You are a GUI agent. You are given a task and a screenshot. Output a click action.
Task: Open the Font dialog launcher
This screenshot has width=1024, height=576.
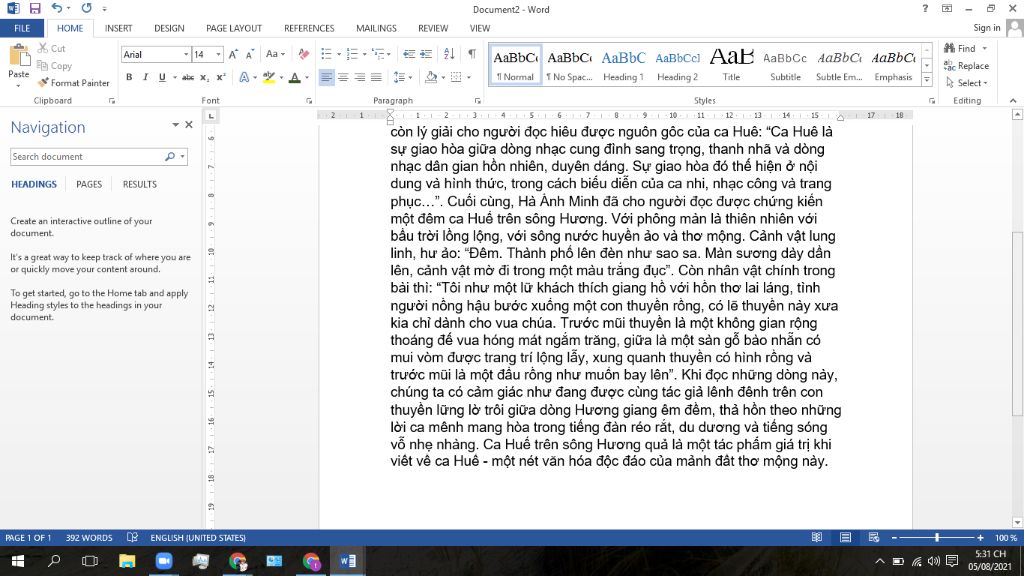(309, 101)
